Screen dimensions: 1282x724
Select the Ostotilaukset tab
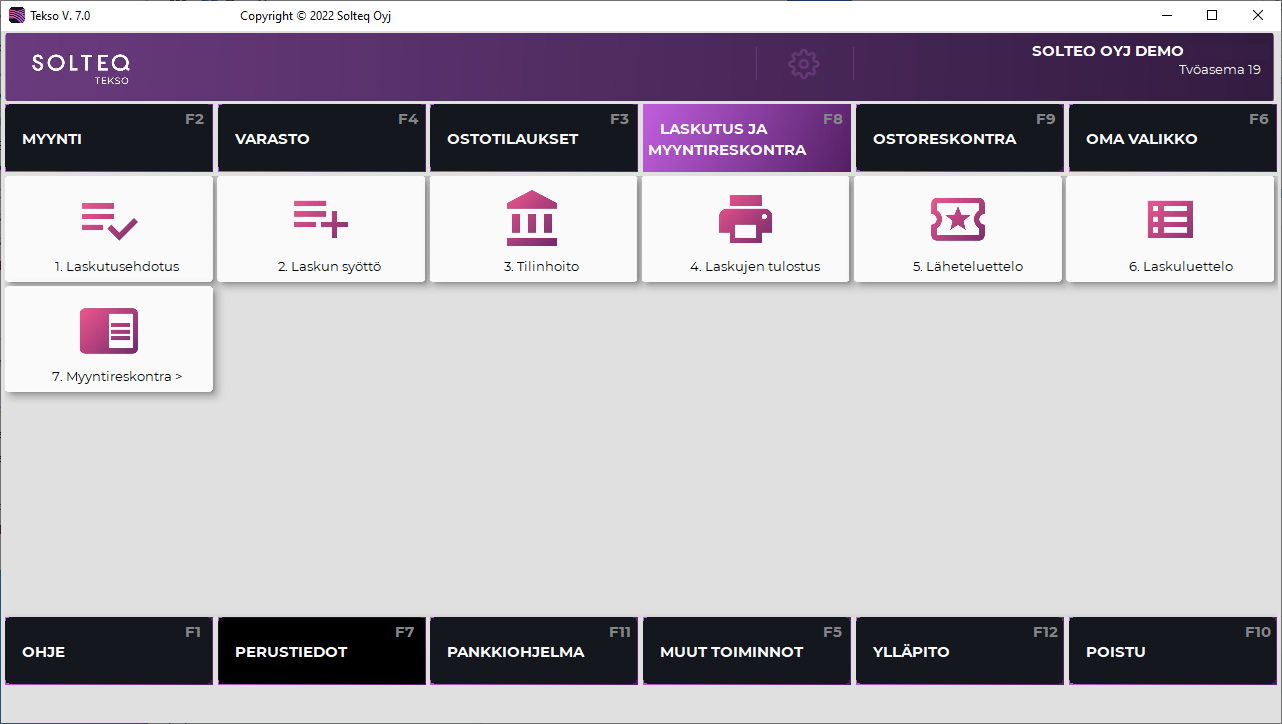point(533,139)
